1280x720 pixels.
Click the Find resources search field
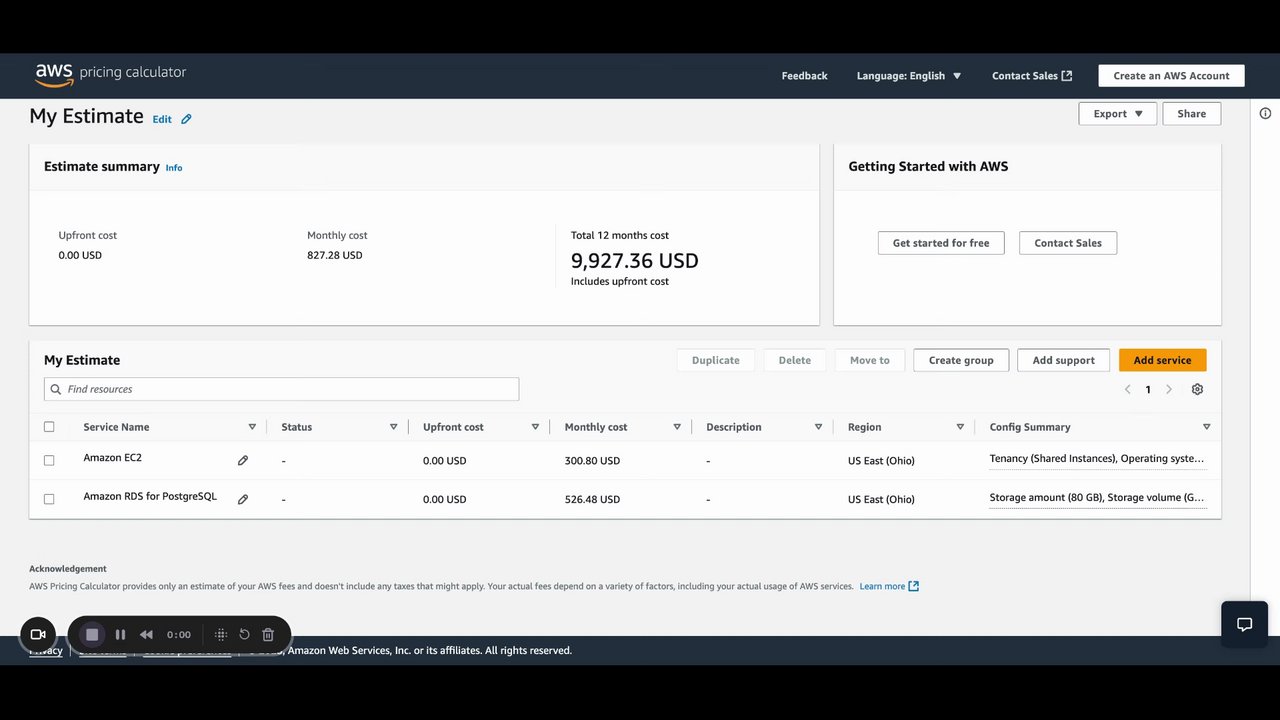point(281,389)
